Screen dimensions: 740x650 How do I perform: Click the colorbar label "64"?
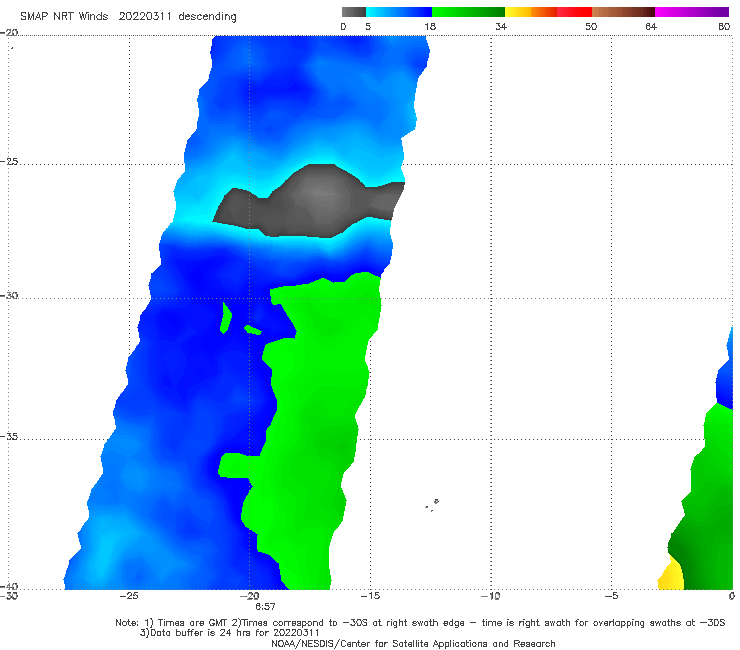point(651,26)
